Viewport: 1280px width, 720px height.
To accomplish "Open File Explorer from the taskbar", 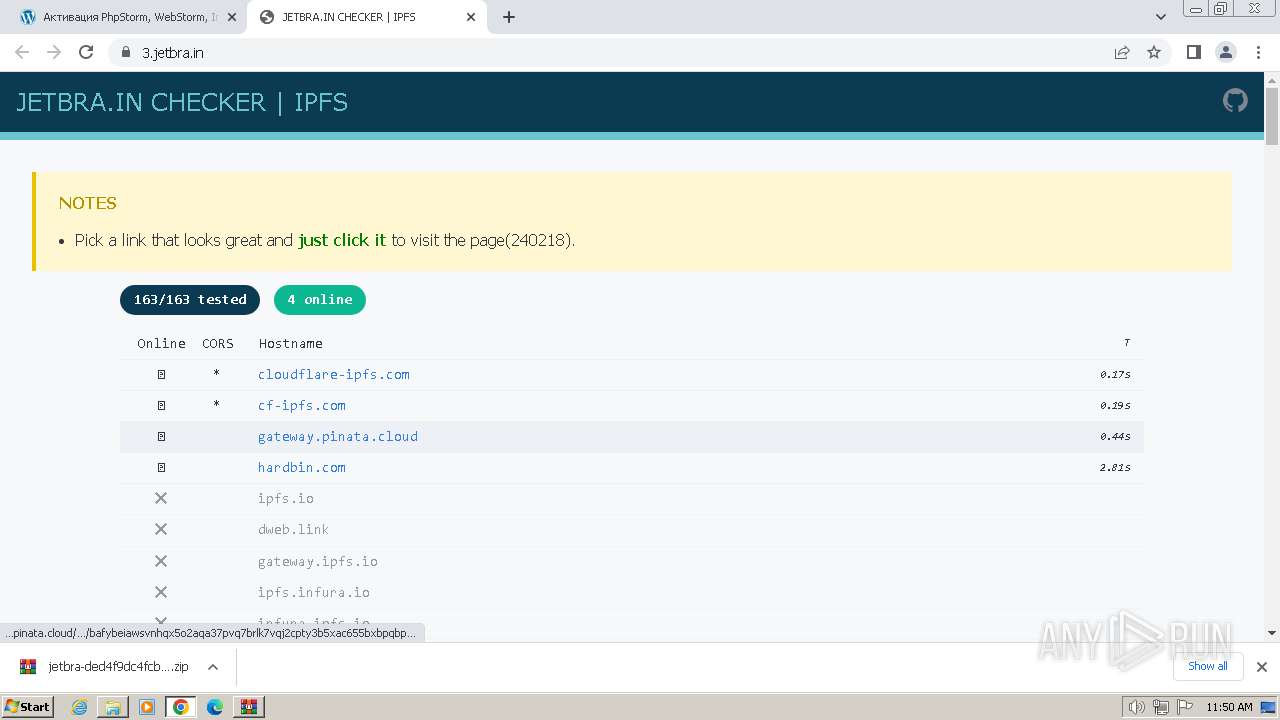I will point(113,707).
